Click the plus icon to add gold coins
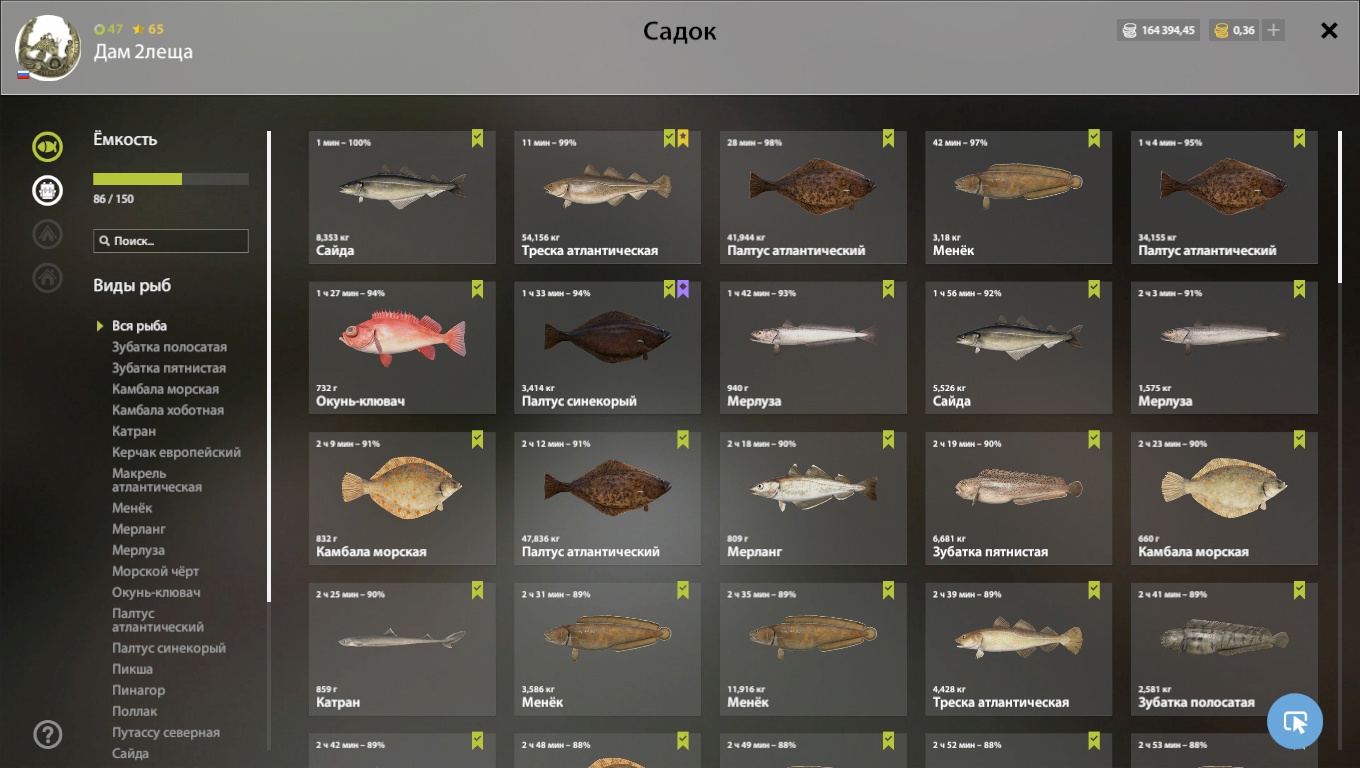Screen dimensions: 1360x768 [x=1273, y=30]
